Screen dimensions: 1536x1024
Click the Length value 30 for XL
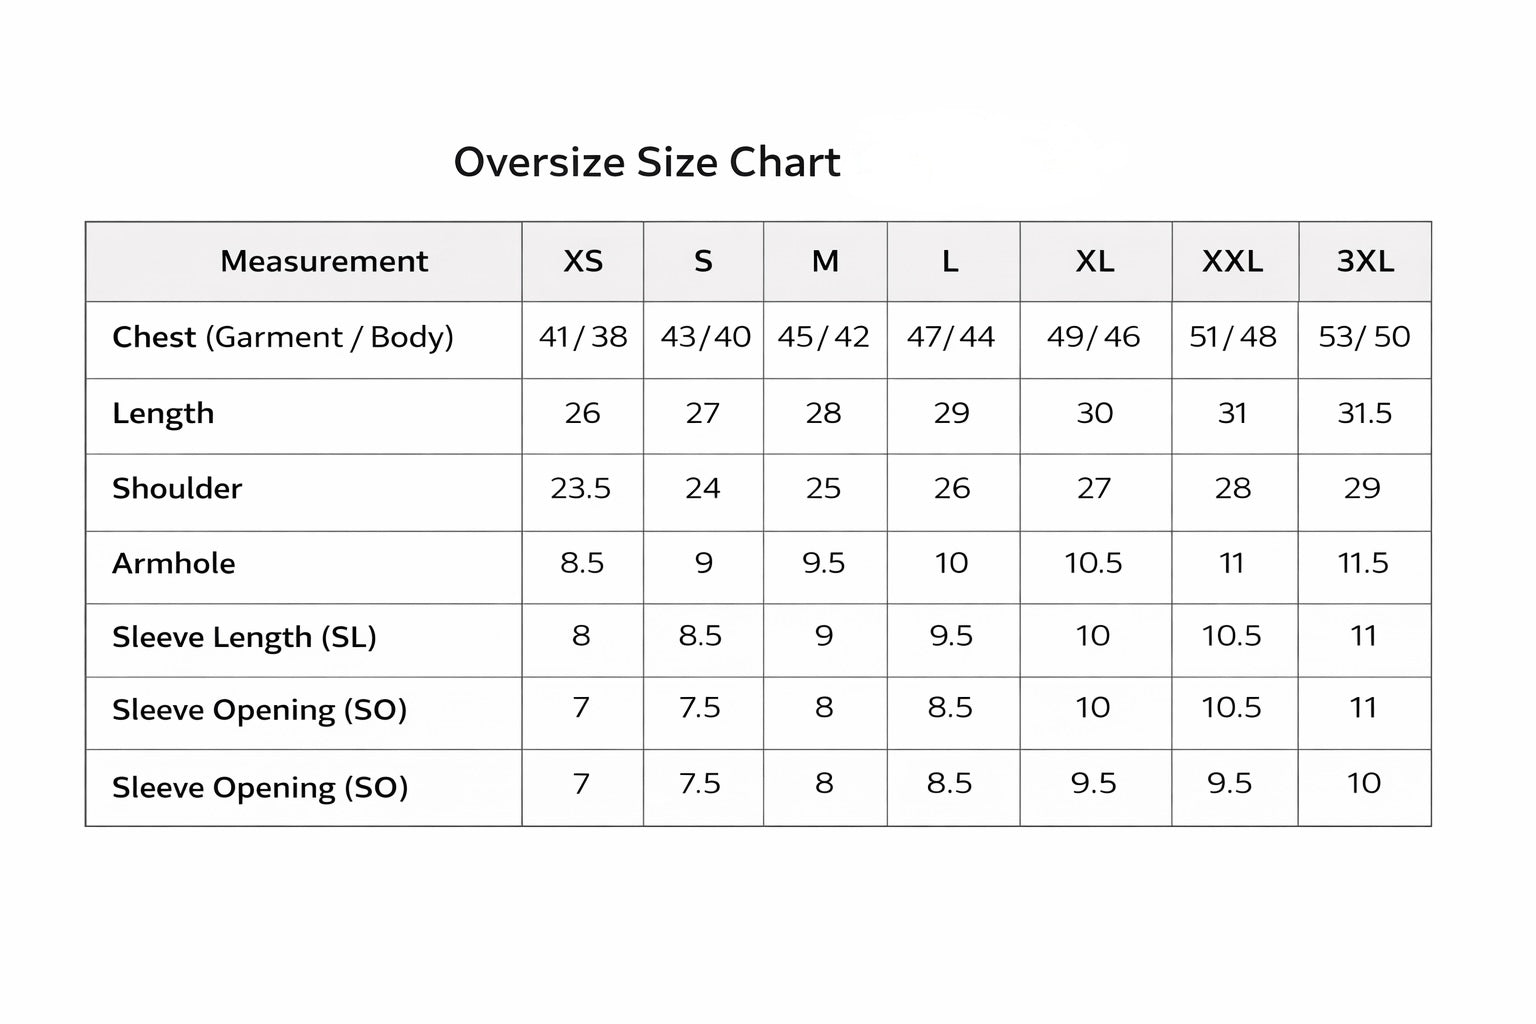(x=1095, y=413)
